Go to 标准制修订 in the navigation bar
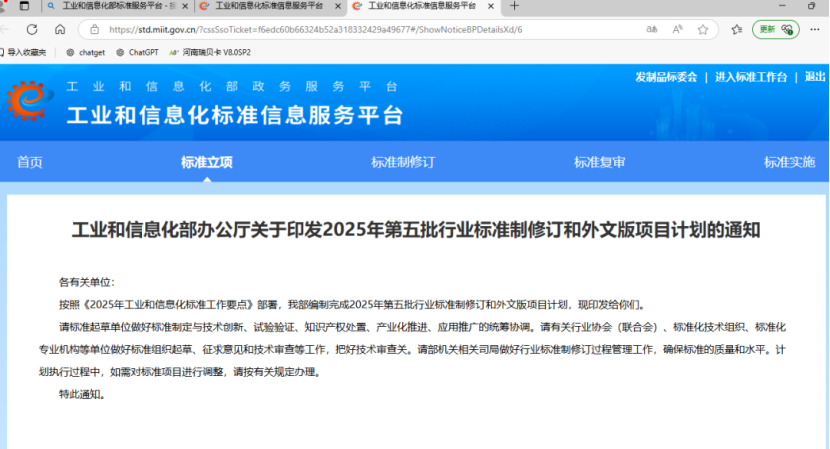830x449 pixels. click(403, 162)
